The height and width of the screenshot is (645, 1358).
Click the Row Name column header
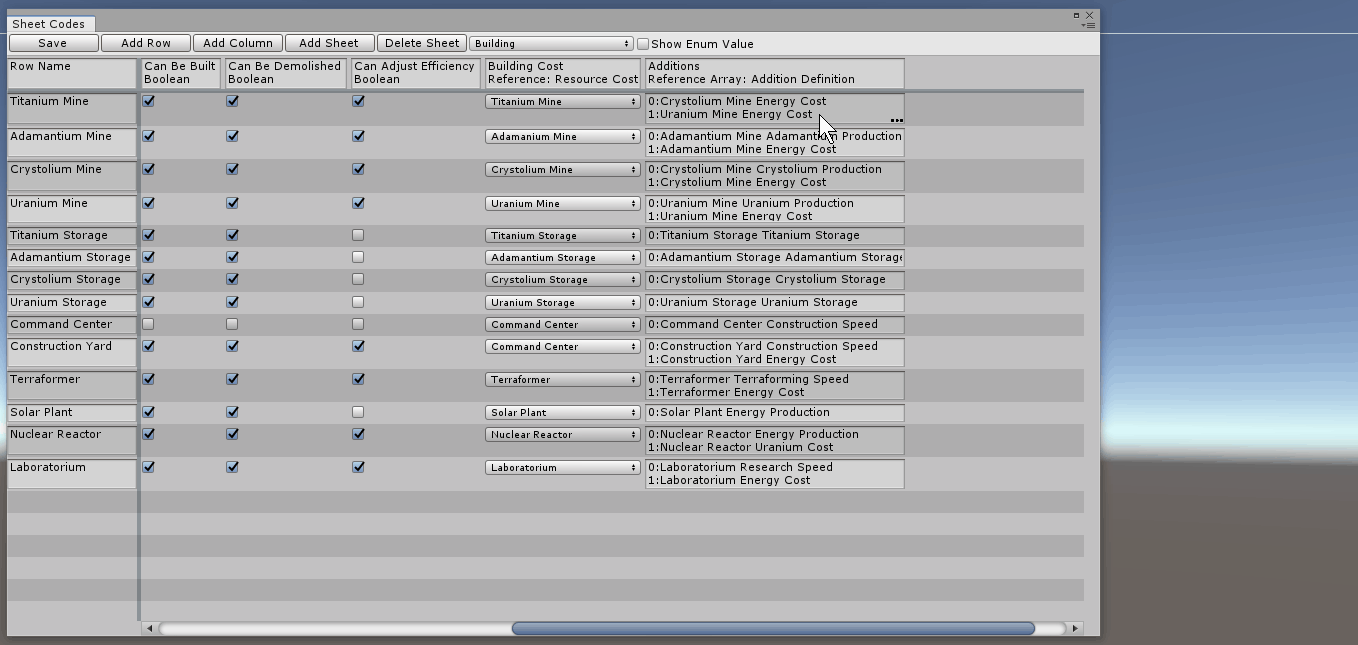[x=72, y=73]
